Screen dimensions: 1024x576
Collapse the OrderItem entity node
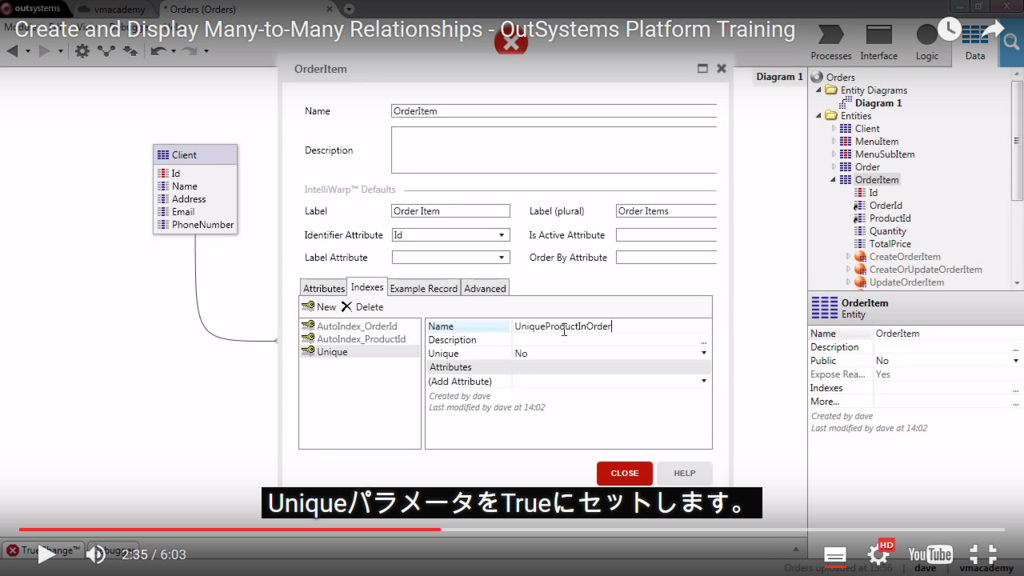833,180
